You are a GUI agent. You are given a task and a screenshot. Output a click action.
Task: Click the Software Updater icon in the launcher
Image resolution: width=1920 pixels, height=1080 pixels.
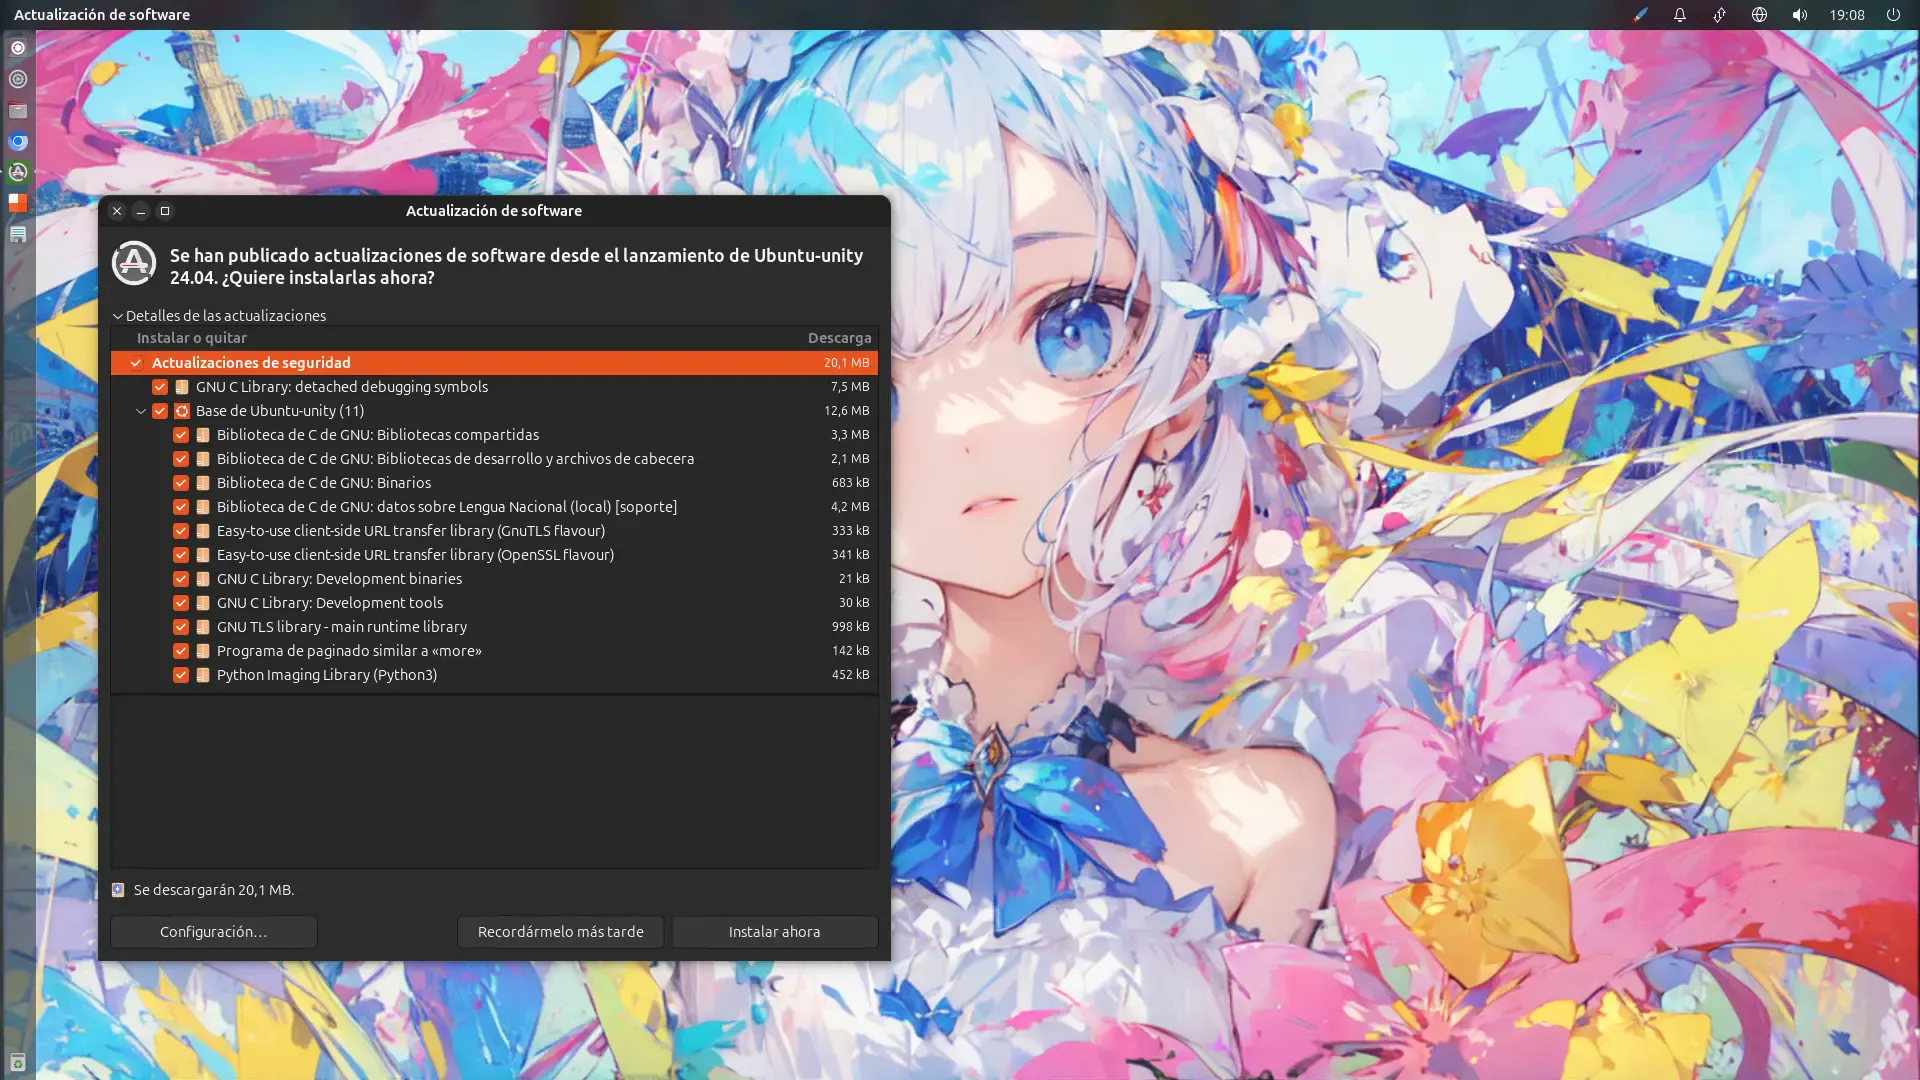click(18, 172)
